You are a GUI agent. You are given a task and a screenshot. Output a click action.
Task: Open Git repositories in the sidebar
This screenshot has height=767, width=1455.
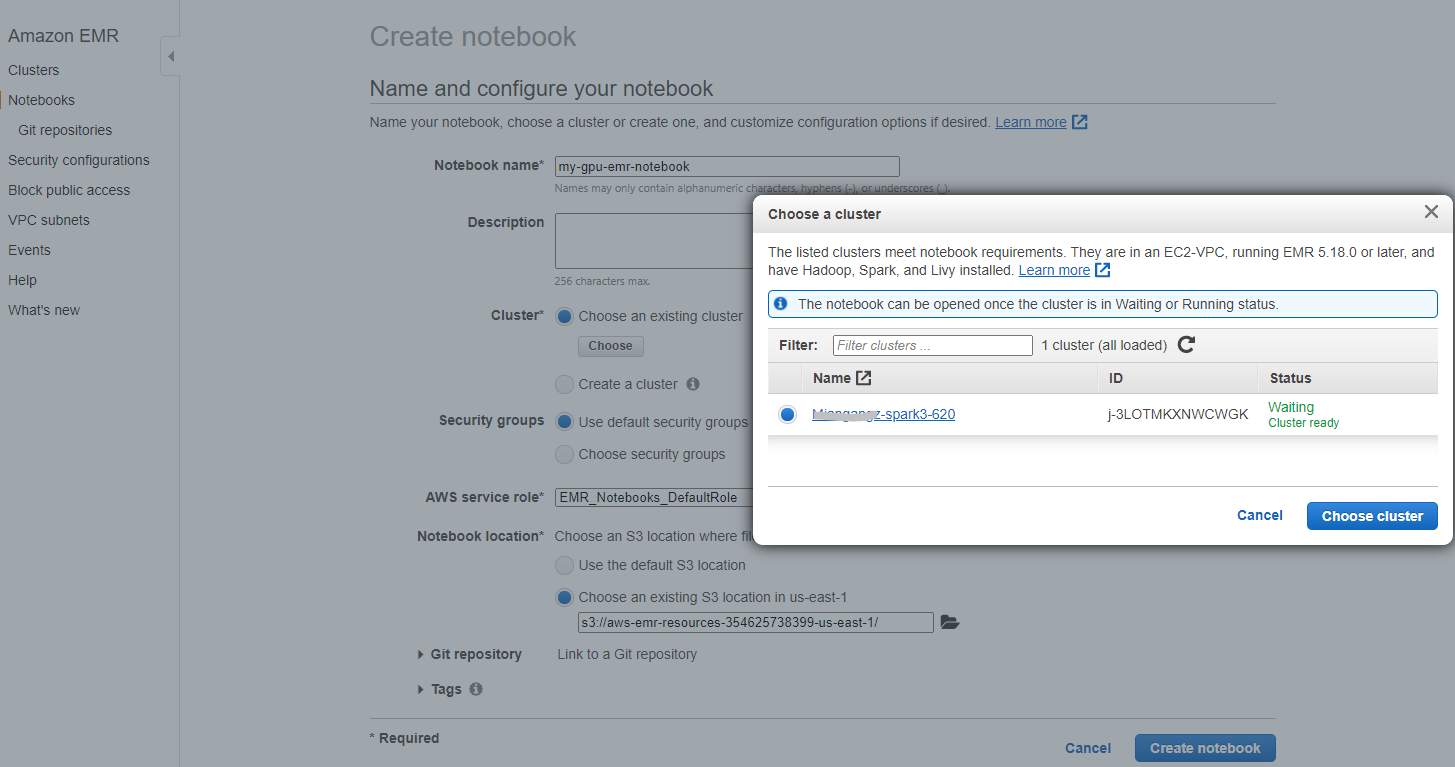65,130
